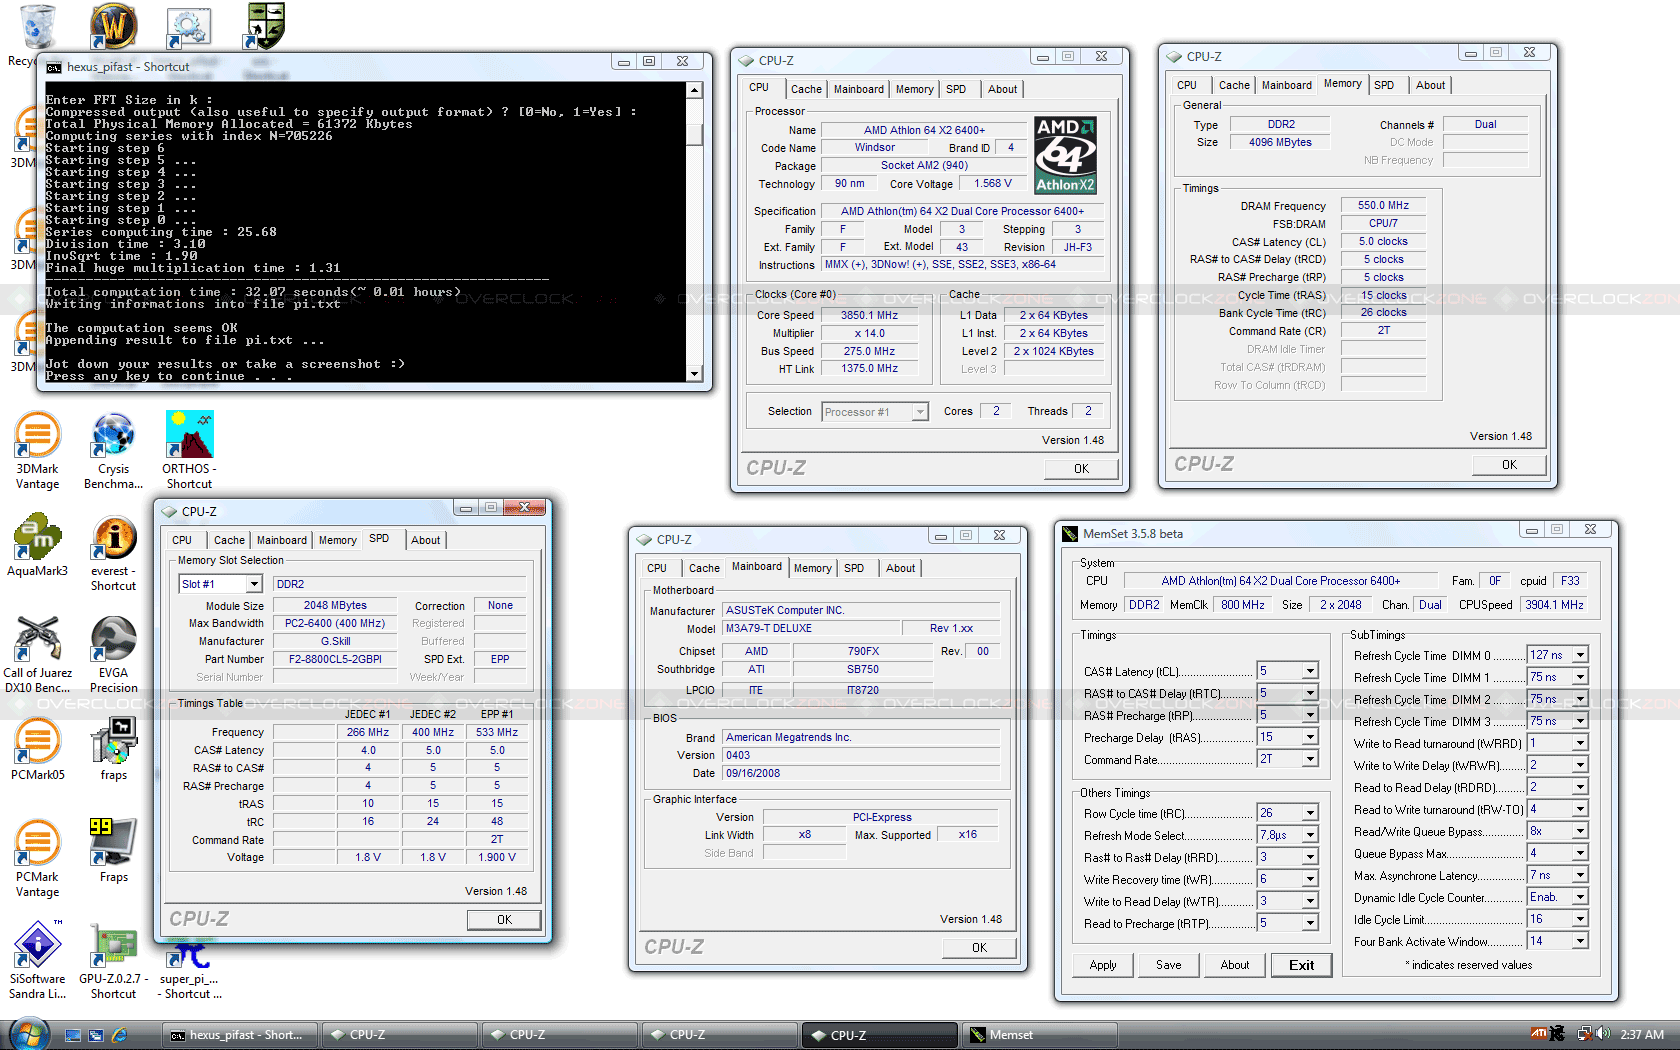Expand Refresh Cycle Time DIMM 0 dropdown
This screenshot has width=1680, height=1050.
point(1580,655)
